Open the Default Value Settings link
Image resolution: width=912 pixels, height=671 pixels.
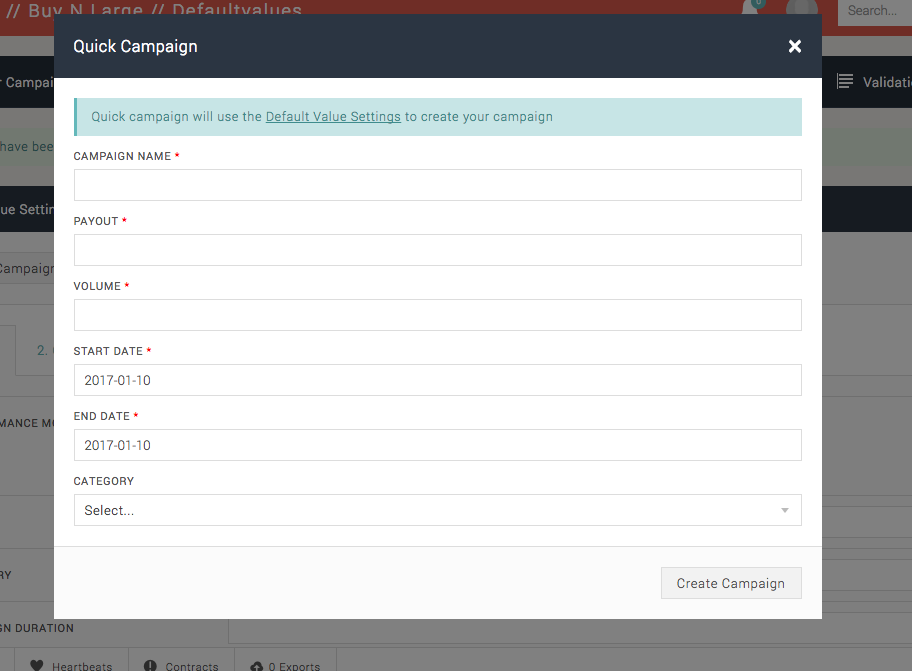(x=333, y=116)
